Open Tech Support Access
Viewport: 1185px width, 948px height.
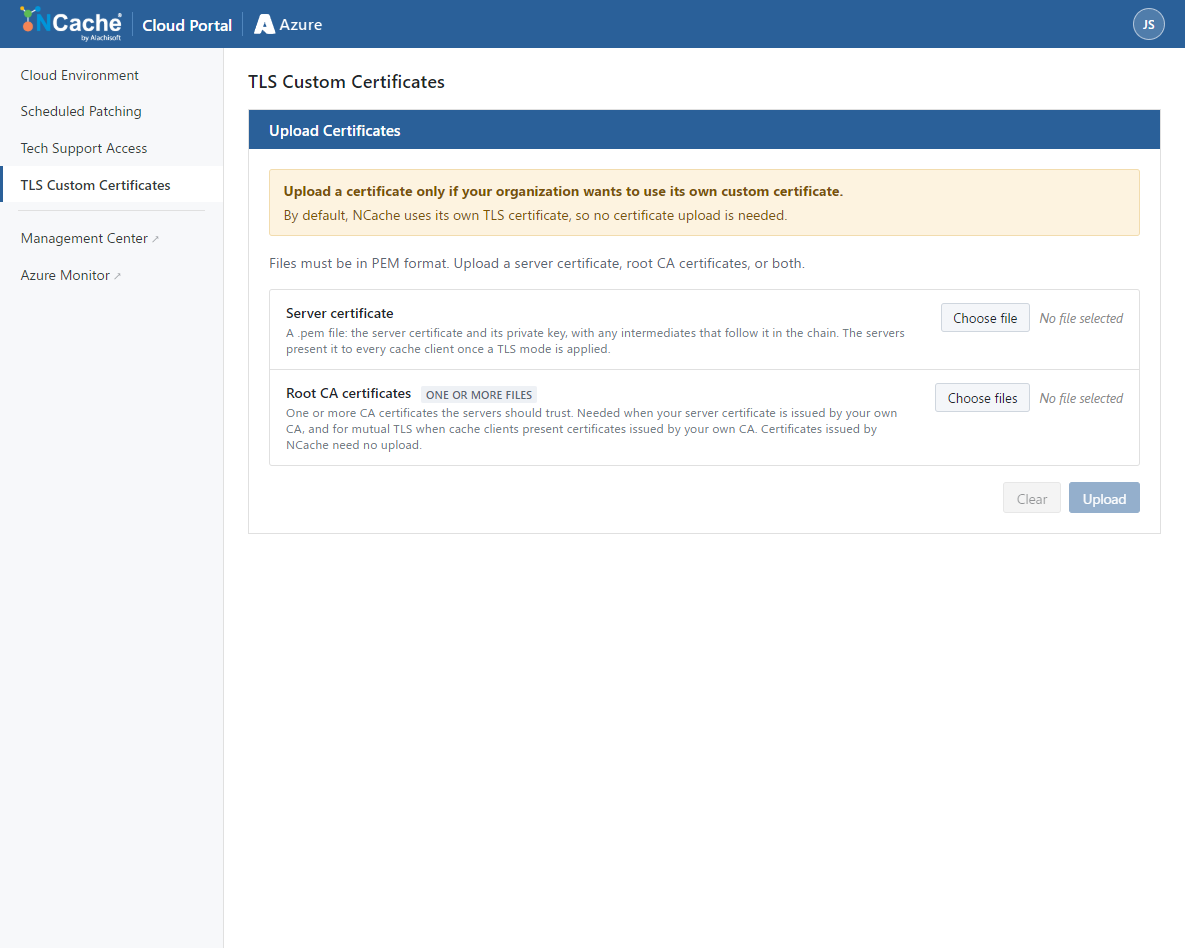84,148
